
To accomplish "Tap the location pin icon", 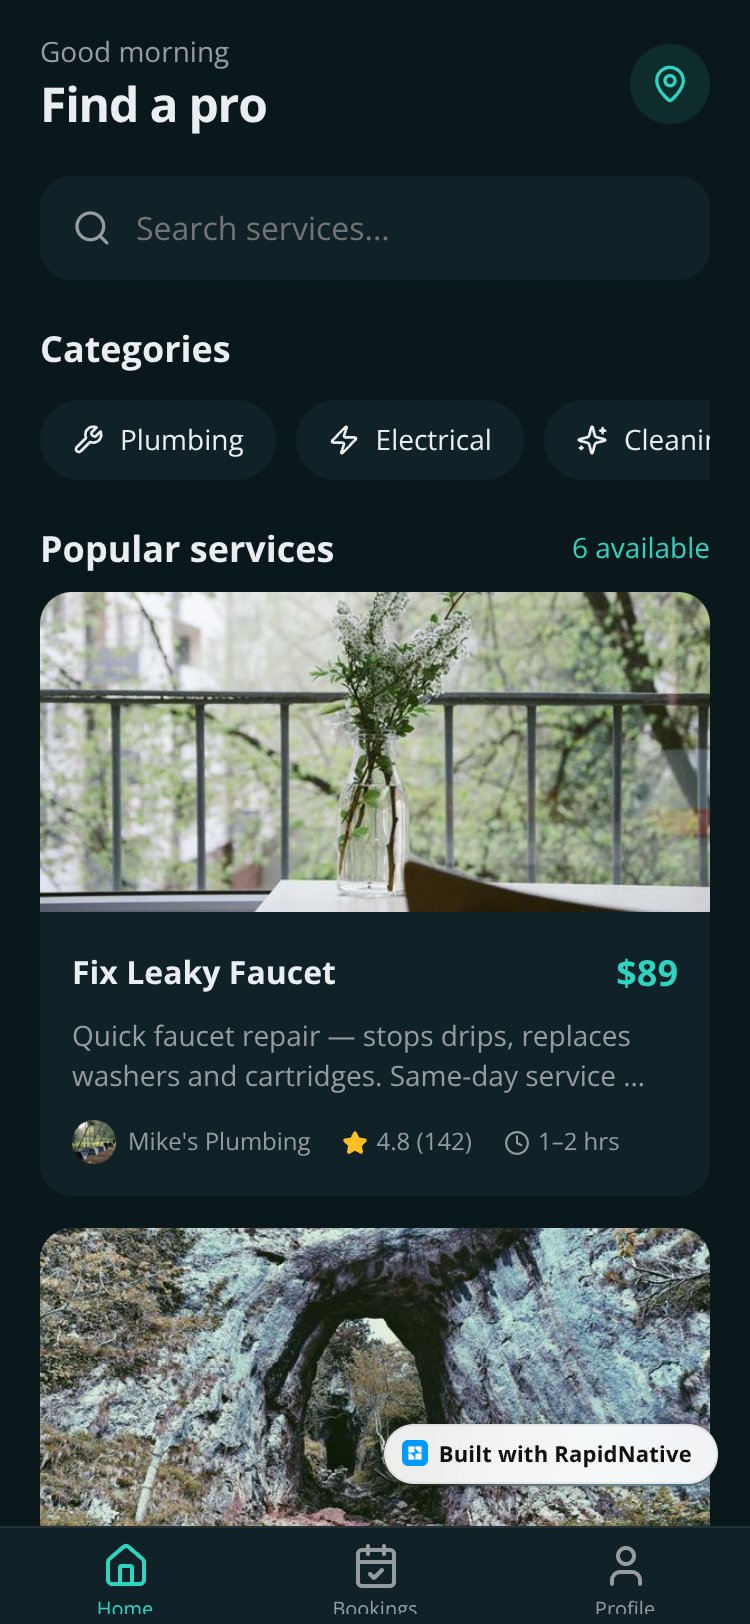I will (670, 84).
